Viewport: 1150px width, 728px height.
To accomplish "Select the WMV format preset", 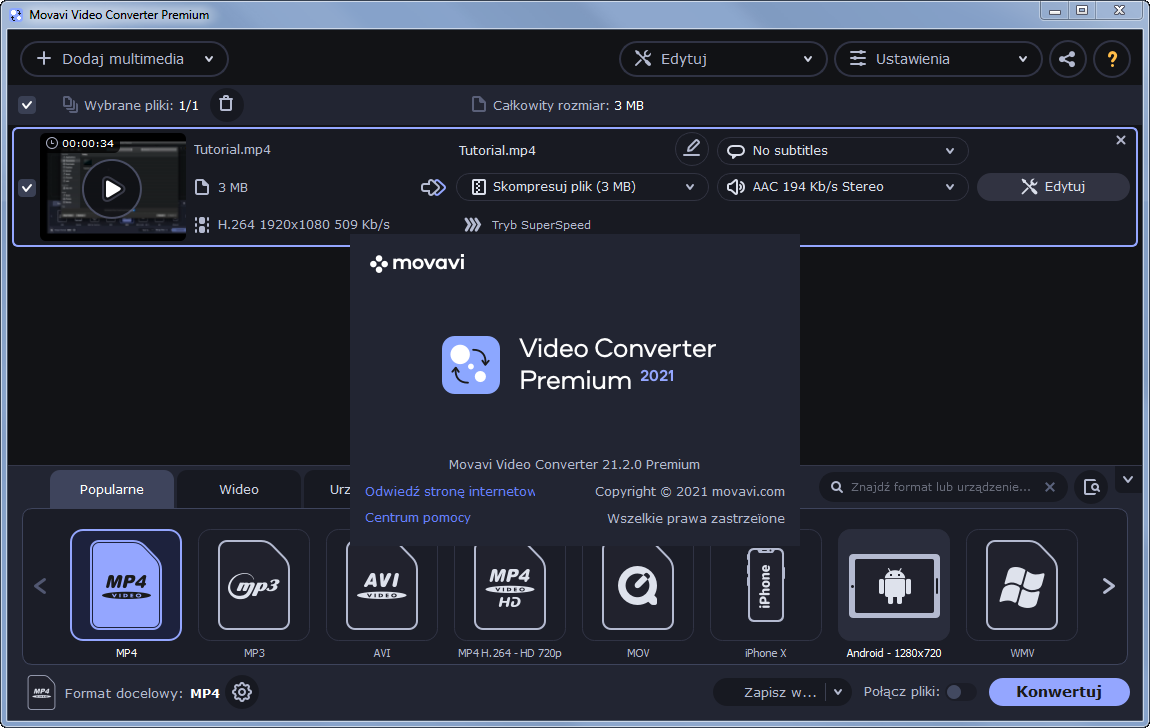I will [1022, 585].
